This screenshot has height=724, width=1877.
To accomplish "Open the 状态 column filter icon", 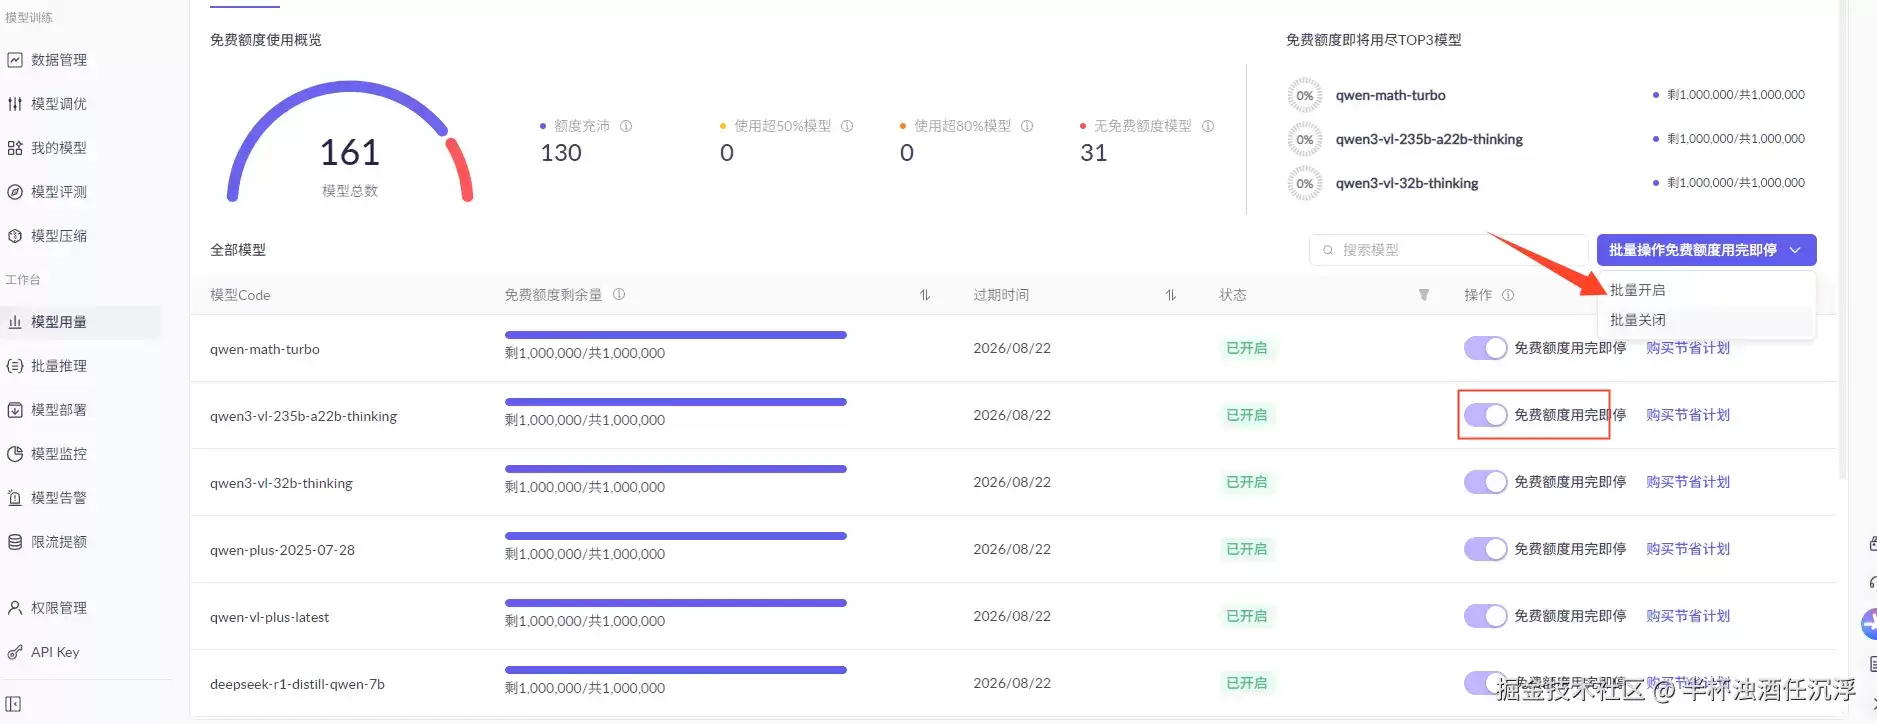I will coord(1423,295).
